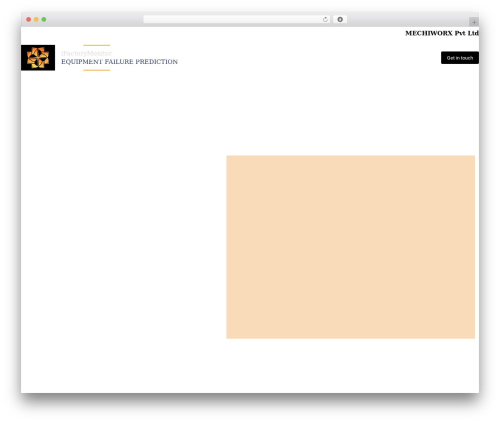Viewport: 500px width, 423px height.
Task: Select the iFactoryMonitor faded title text
Action: pyautogui.click(x=87, y=53)
